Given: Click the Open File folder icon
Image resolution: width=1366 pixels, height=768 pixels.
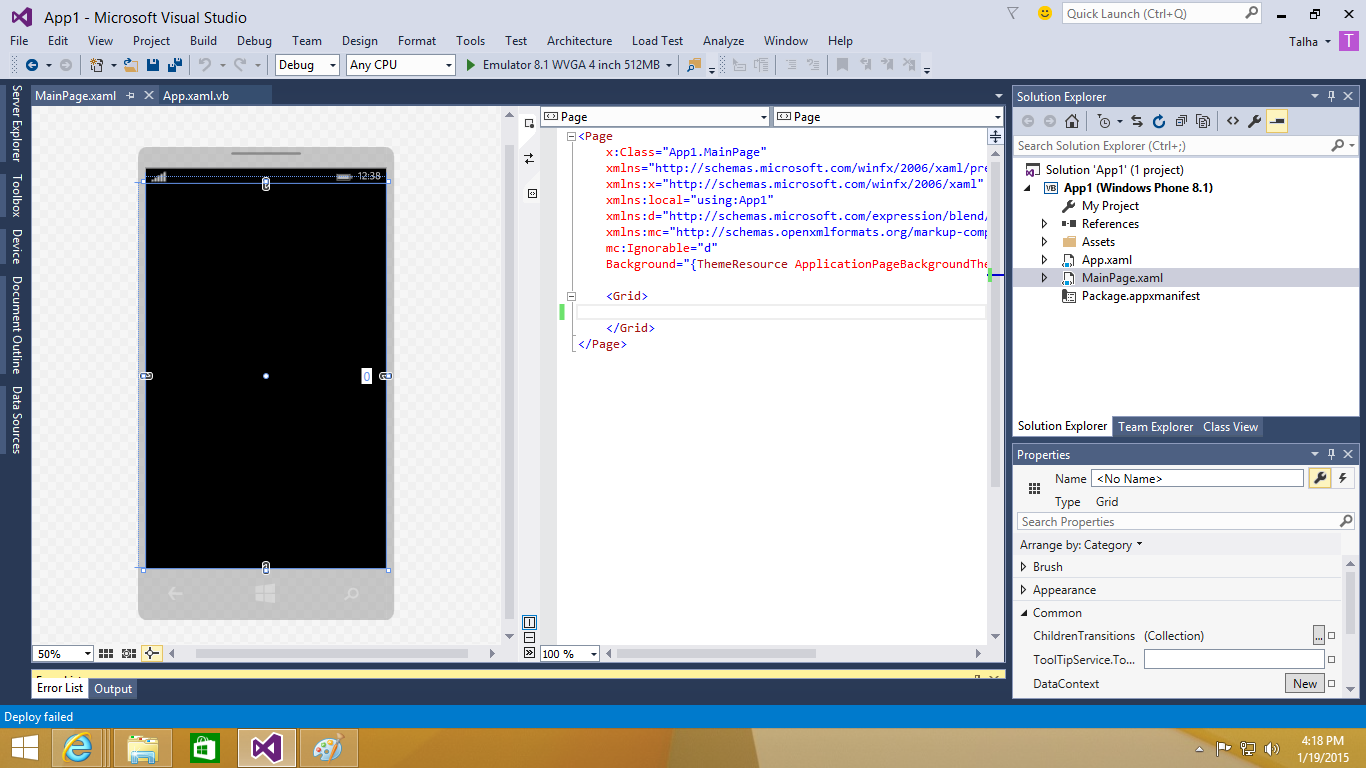Looking at the screenshot, I should coord(132,65).
